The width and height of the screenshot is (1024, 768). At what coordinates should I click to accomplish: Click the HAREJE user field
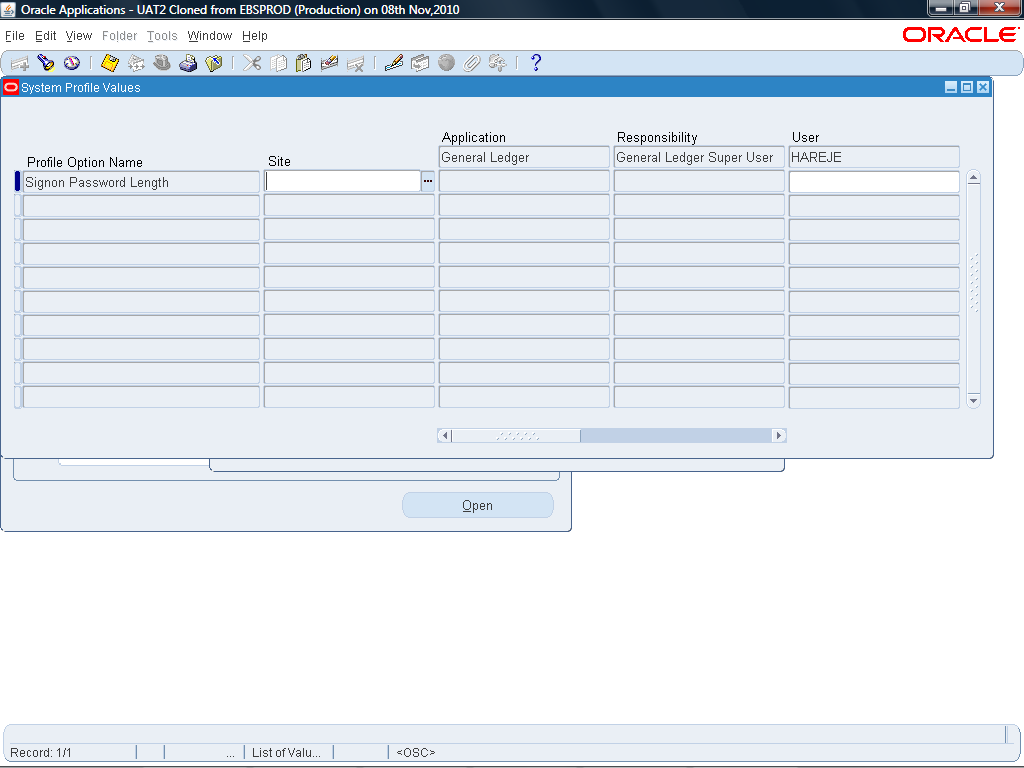point(873,157)
